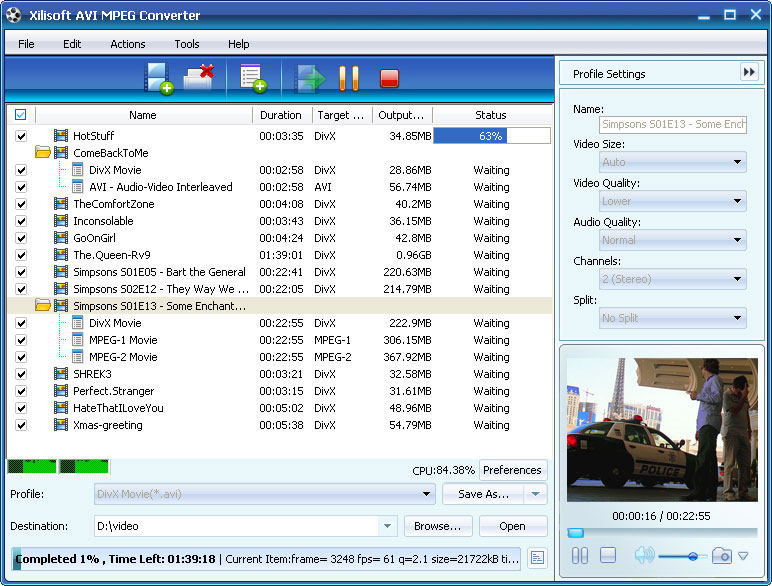This screenshot has width=772, height=586.
Task: Click the Save As... button
Action: pos(483,494)
